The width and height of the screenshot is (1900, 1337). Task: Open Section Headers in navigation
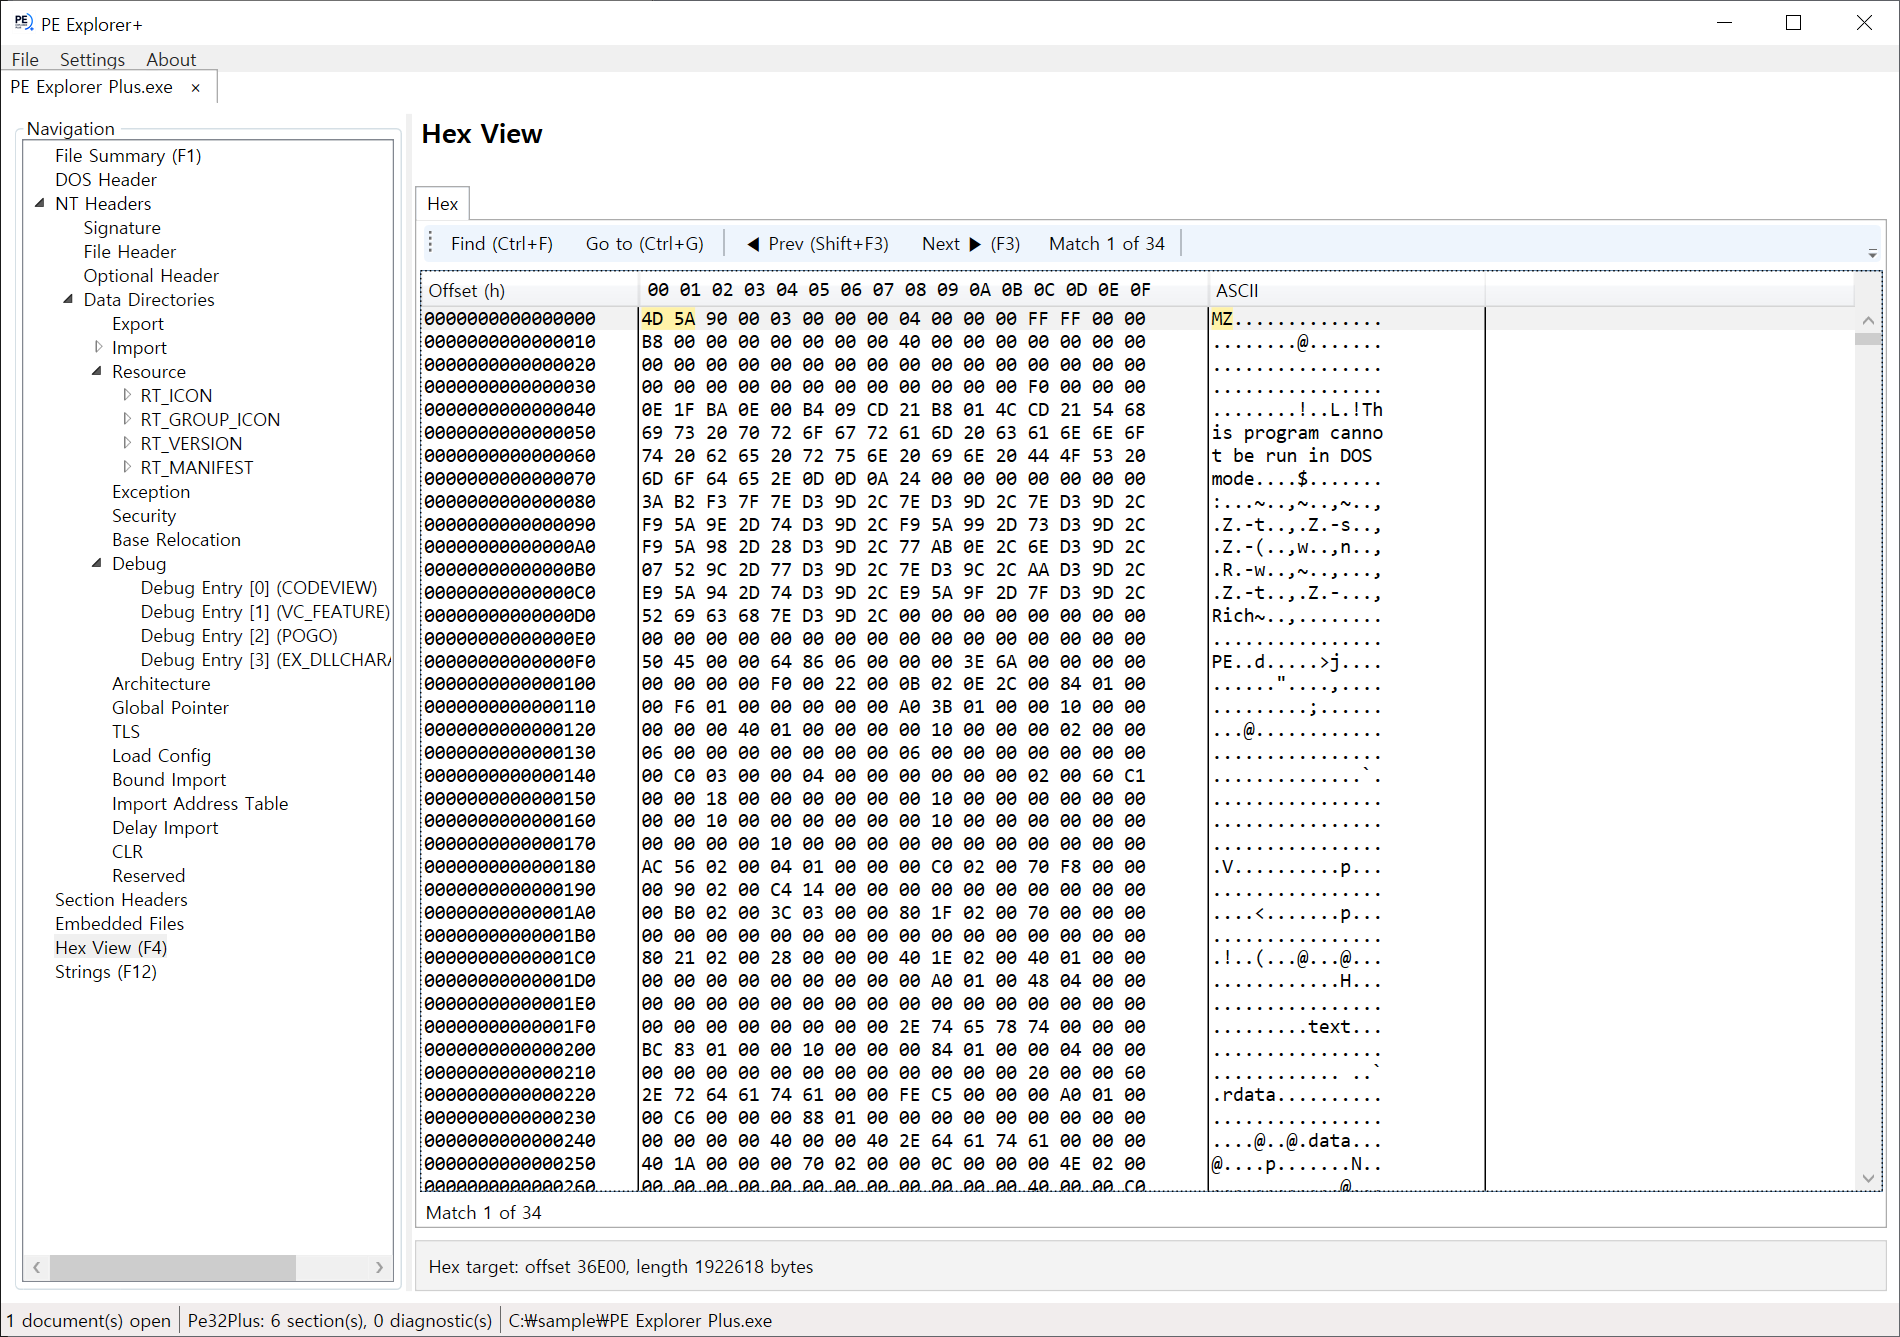pos(121,900)
